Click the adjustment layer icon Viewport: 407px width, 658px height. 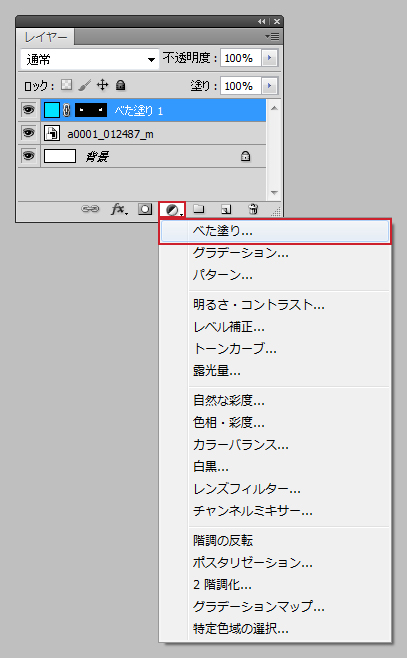[x=172, y=209]
